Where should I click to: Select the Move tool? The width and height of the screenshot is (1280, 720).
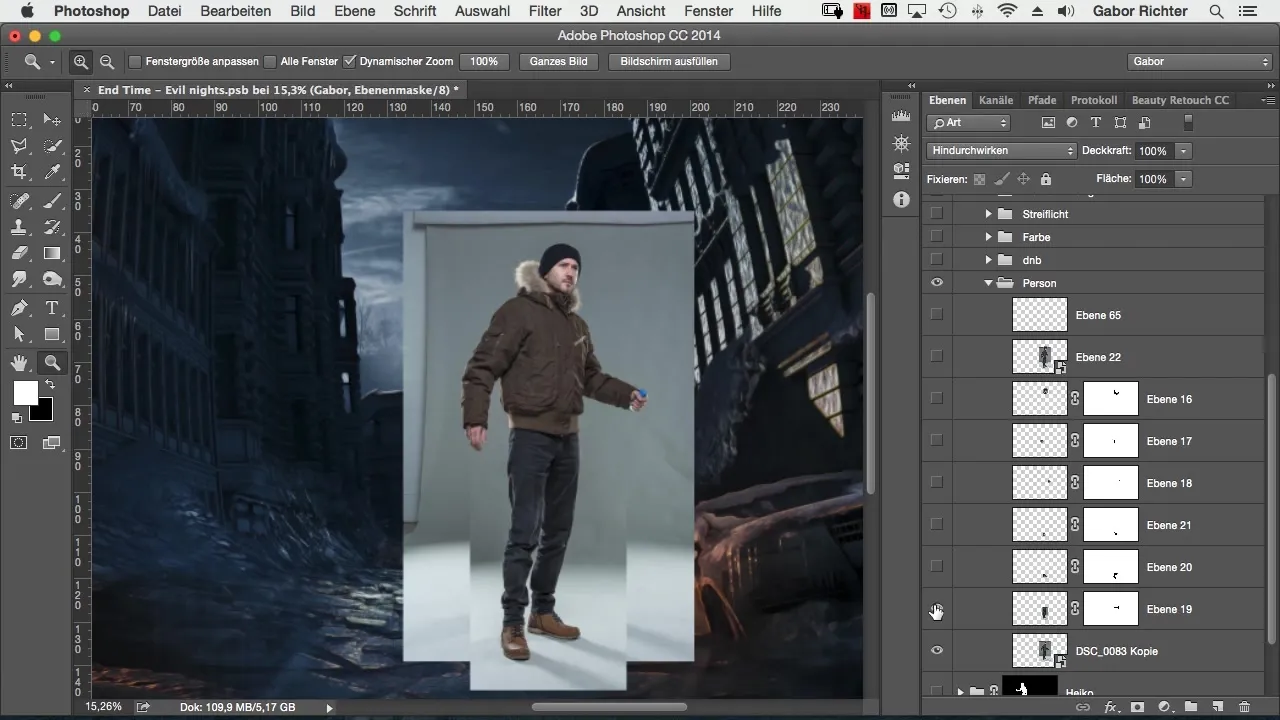click(x=53, y=120)
